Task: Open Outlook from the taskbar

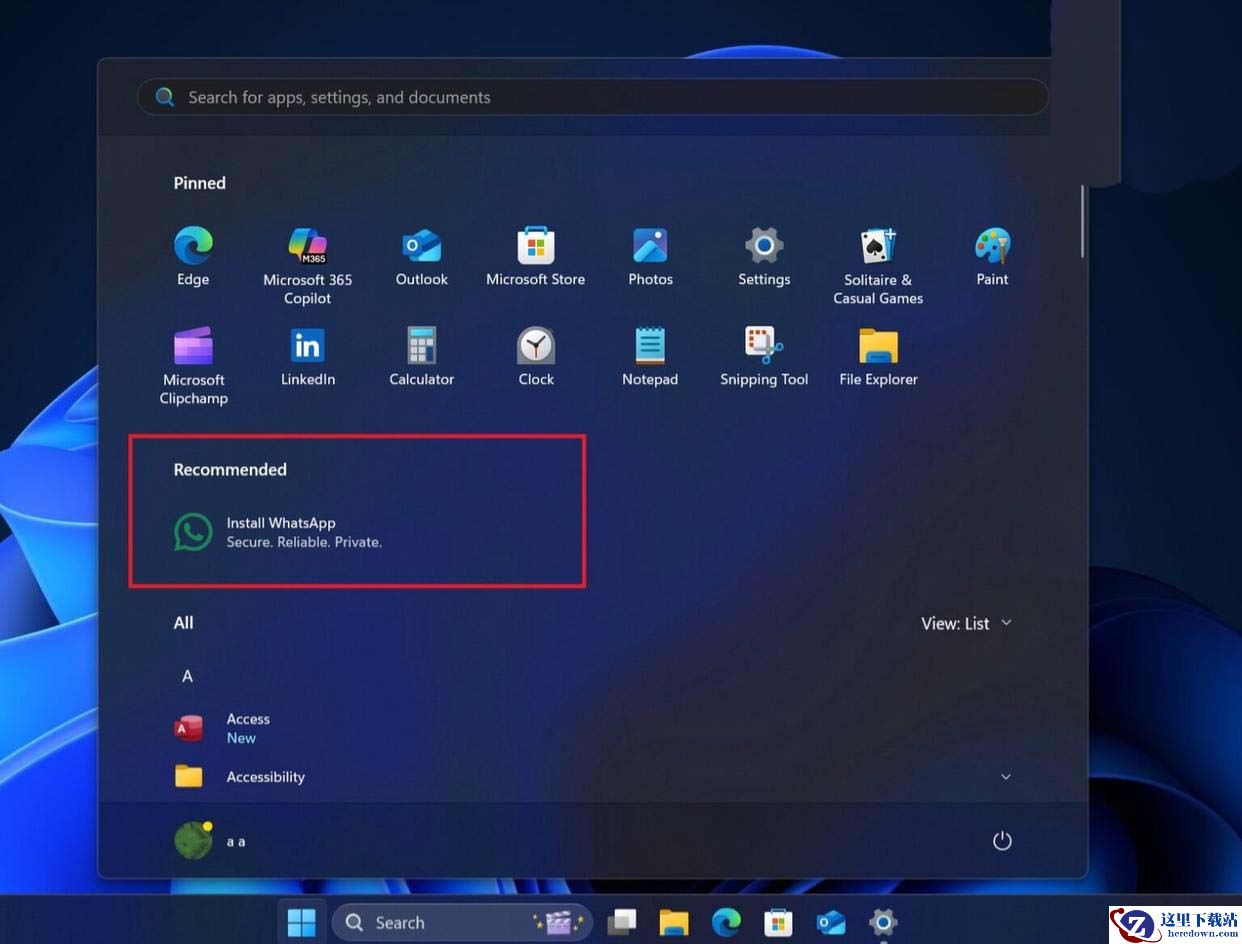Action: 830,922
